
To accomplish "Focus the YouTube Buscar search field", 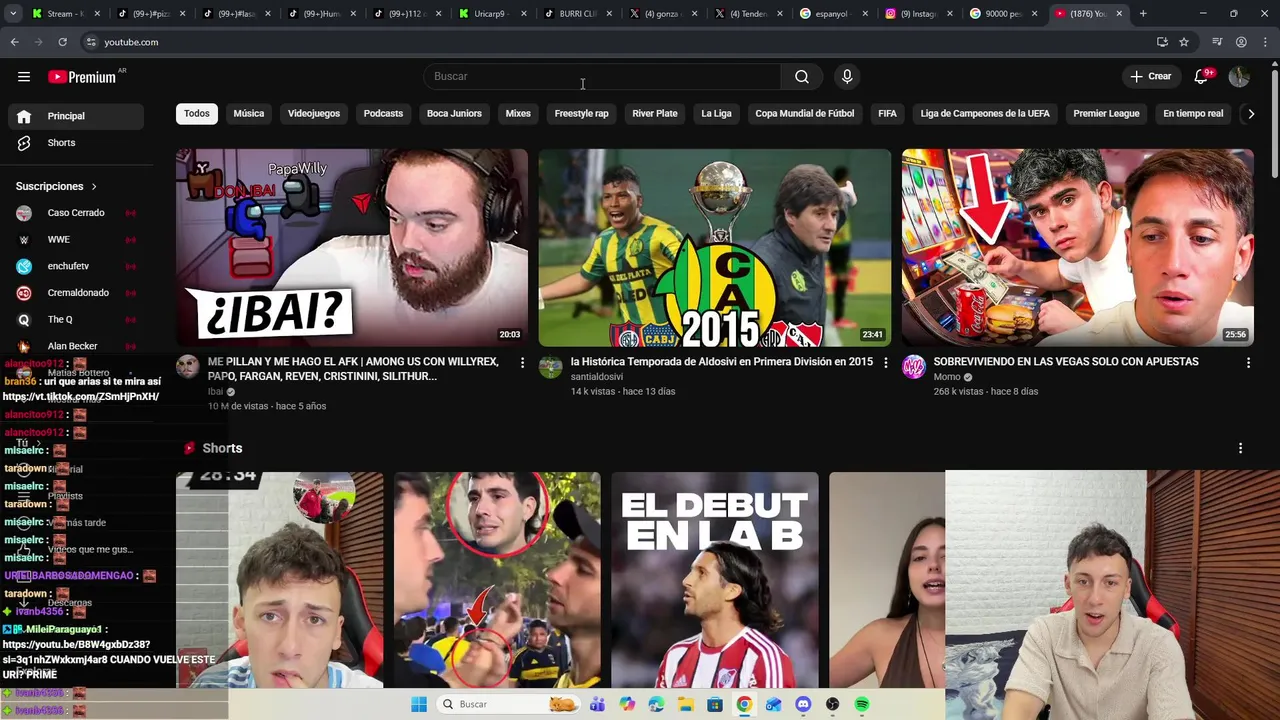I will tap(602, 77).
